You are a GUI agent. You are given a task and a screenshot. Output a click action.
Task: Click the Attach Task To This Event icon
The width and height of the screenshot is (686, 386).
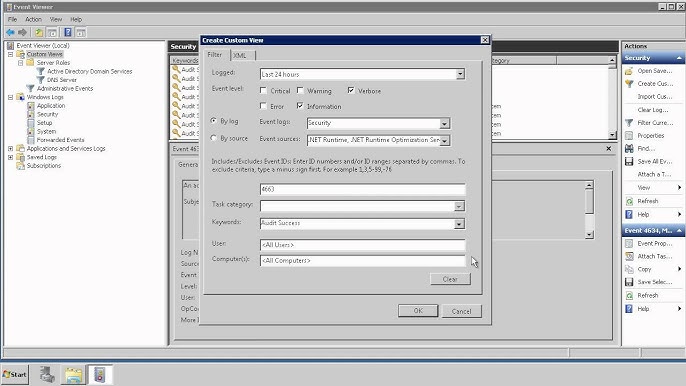coord(629,256)
